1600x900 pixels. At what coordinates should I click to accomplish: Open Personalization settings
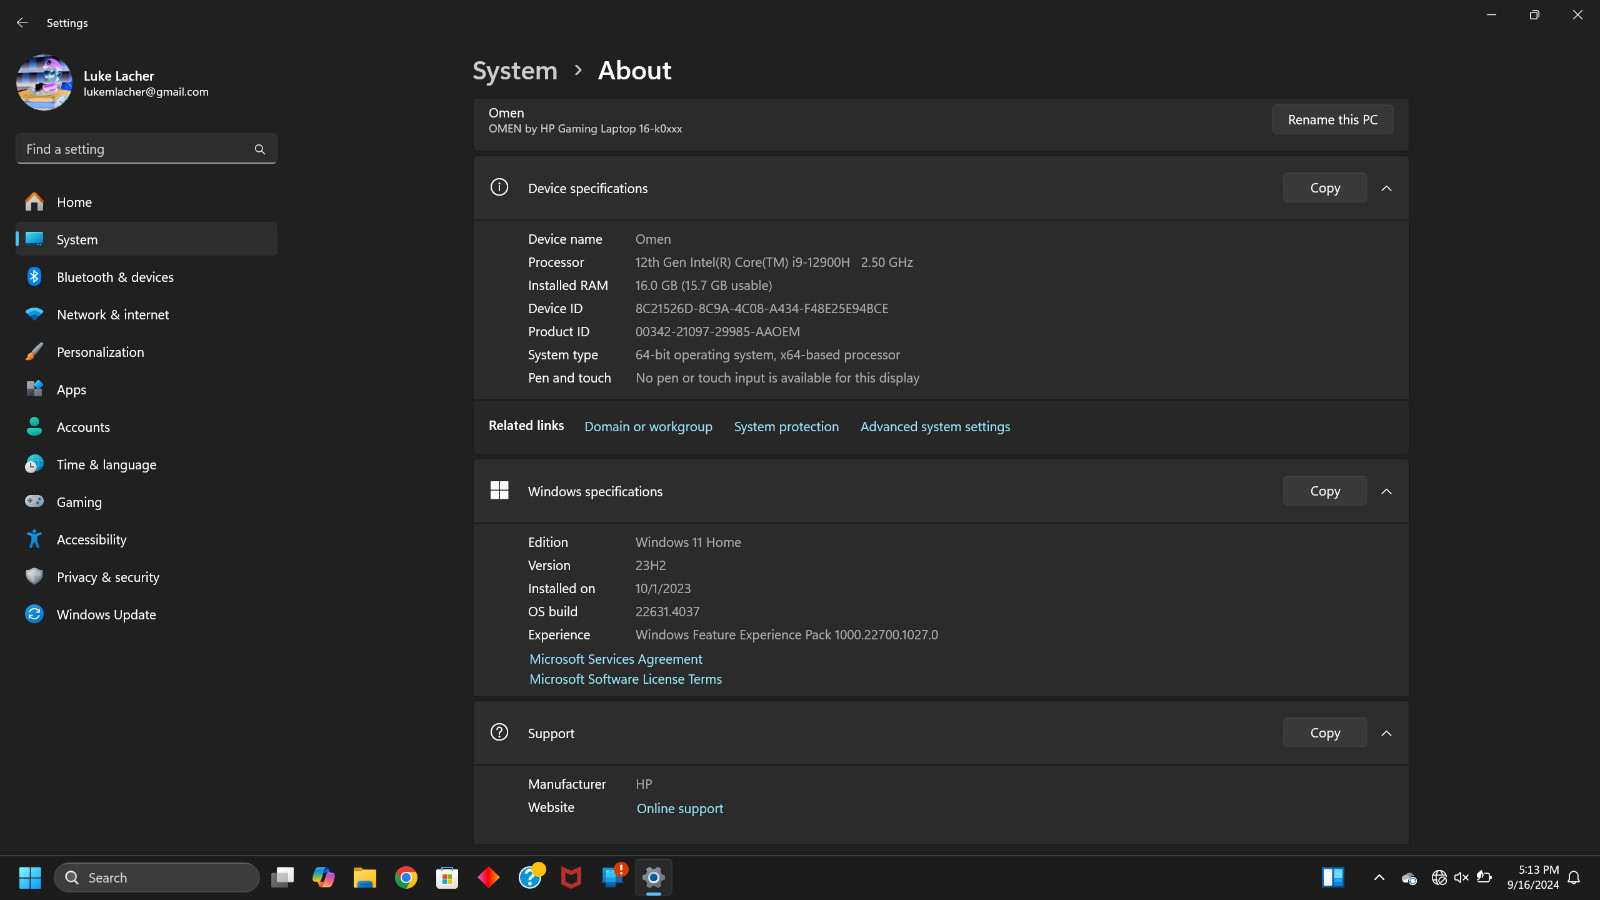146,352
